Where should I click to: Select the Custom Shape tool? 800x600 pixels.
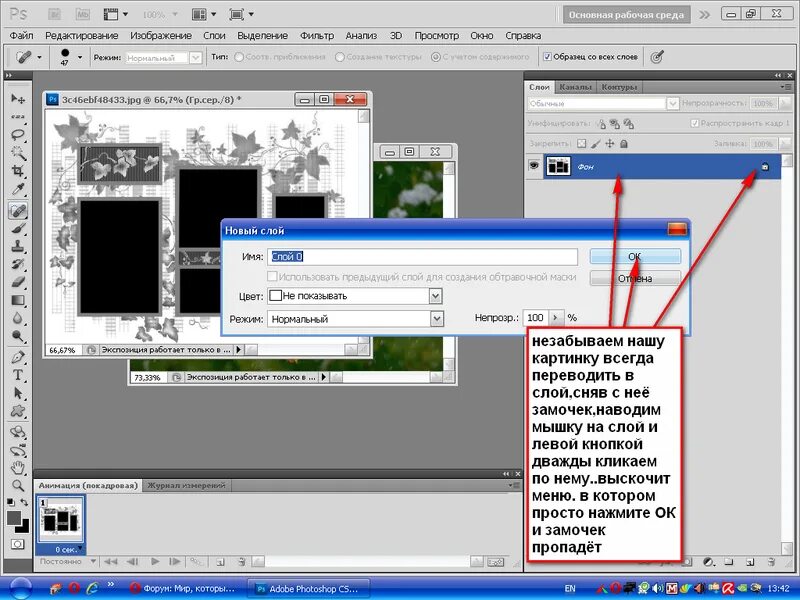(18, 411)
